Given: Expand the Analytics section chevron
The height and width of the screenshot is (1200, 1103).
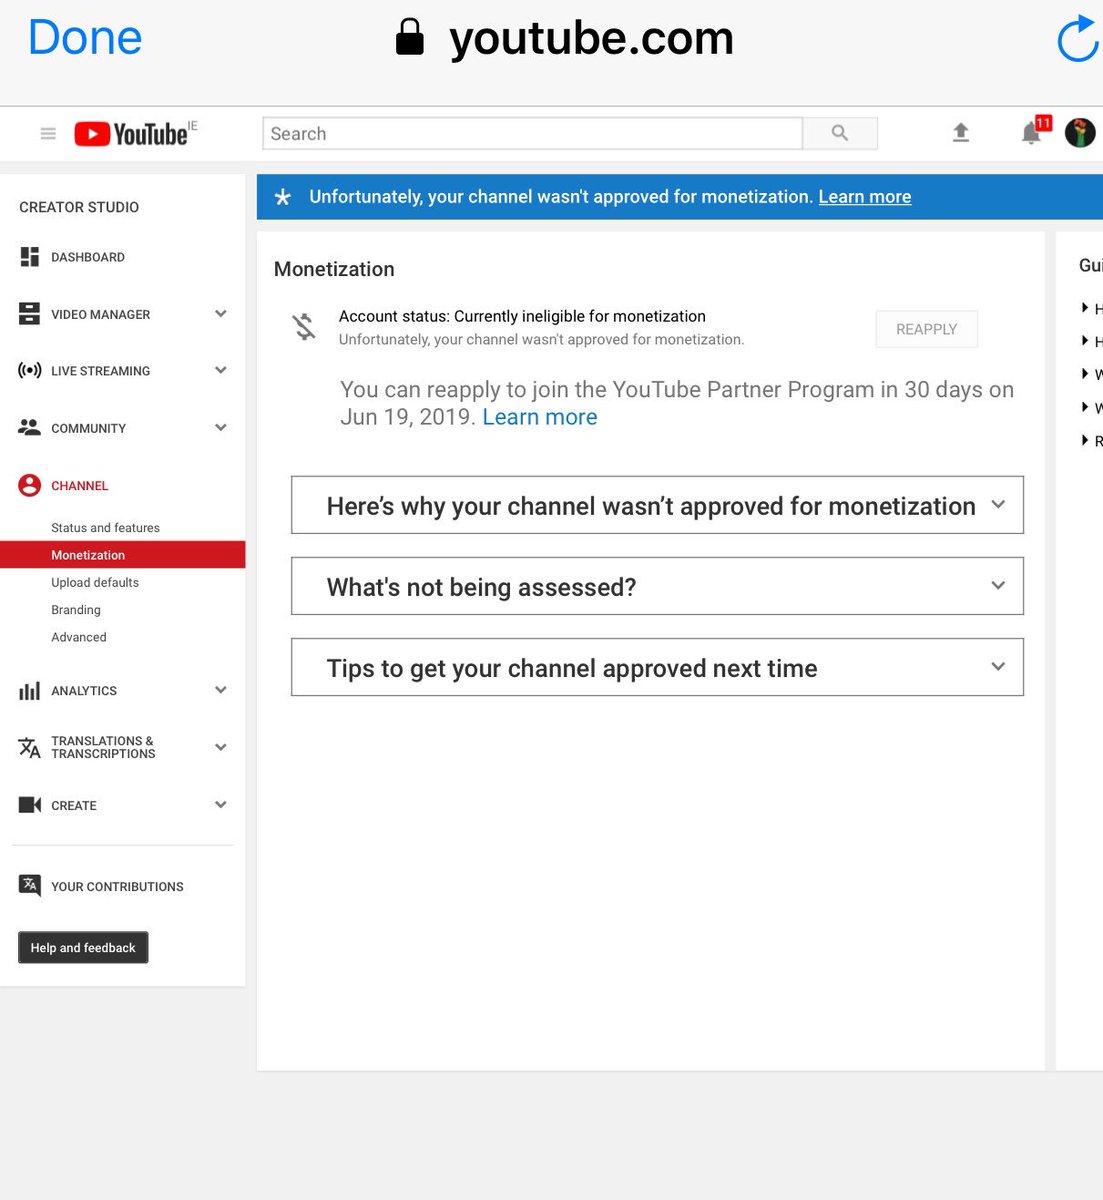Looking at the screenshot, I should 221,690.
